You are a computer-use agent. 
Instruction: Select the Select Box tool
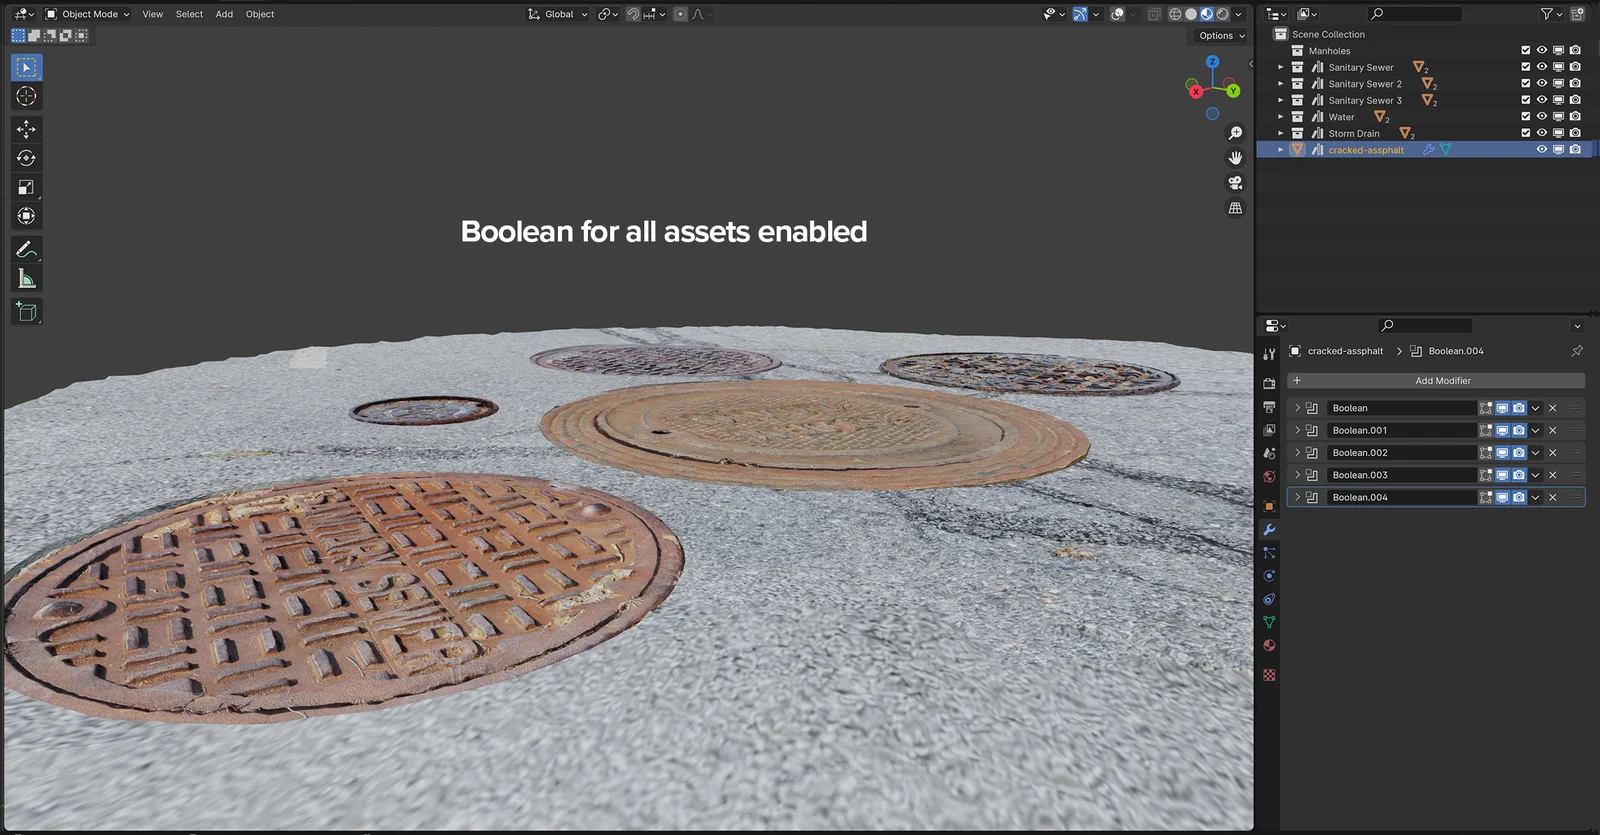tap(26, 67)
